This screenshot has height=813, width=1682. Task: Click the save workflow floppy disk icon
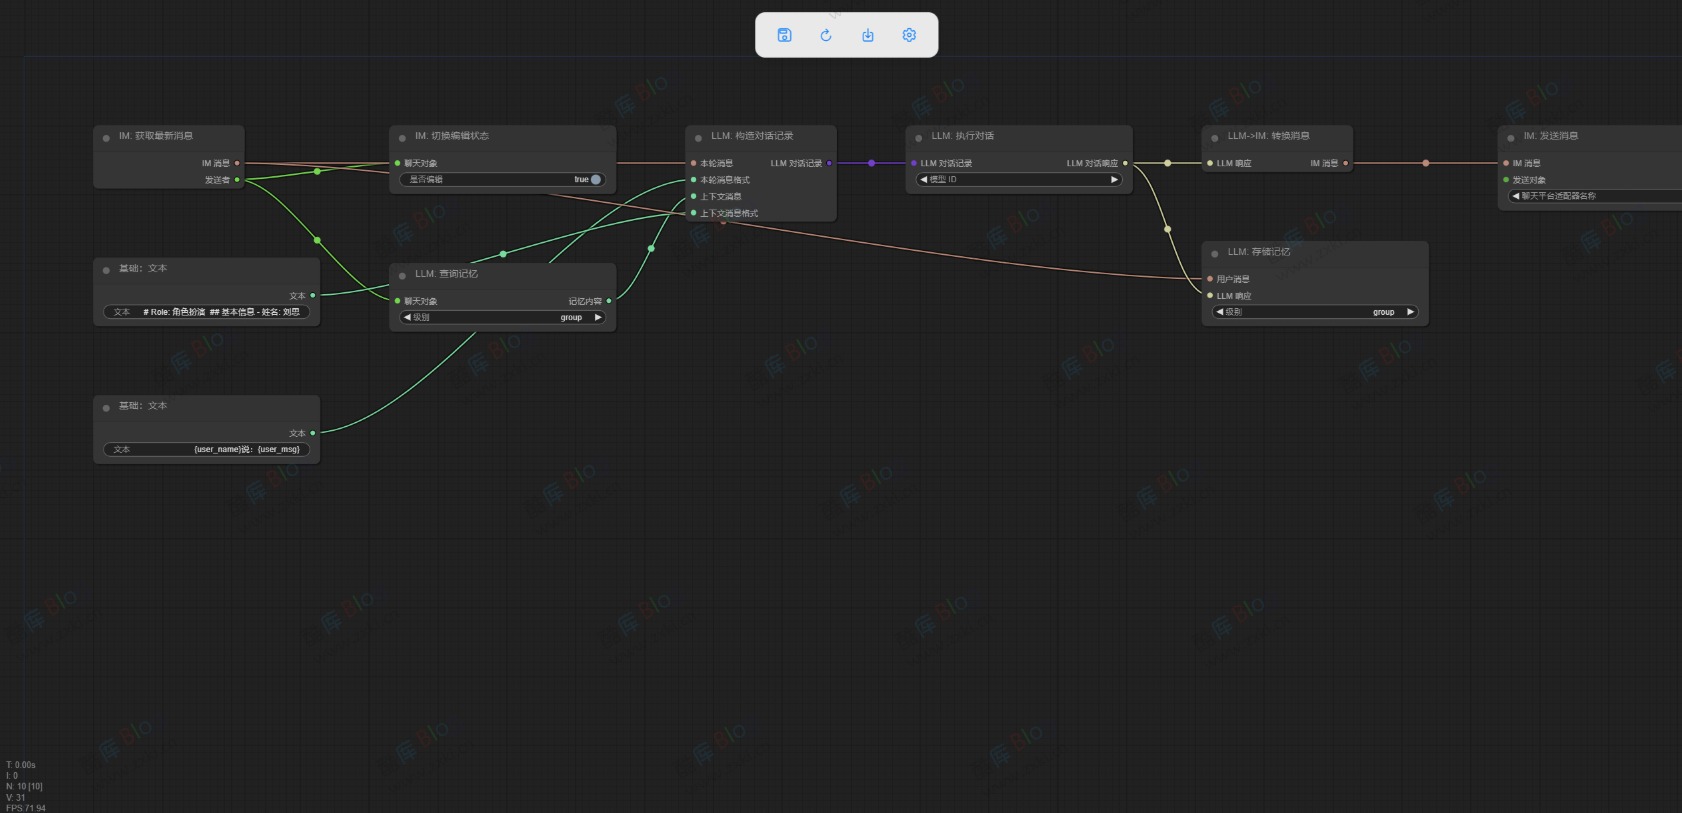click(x=784, y=35)
